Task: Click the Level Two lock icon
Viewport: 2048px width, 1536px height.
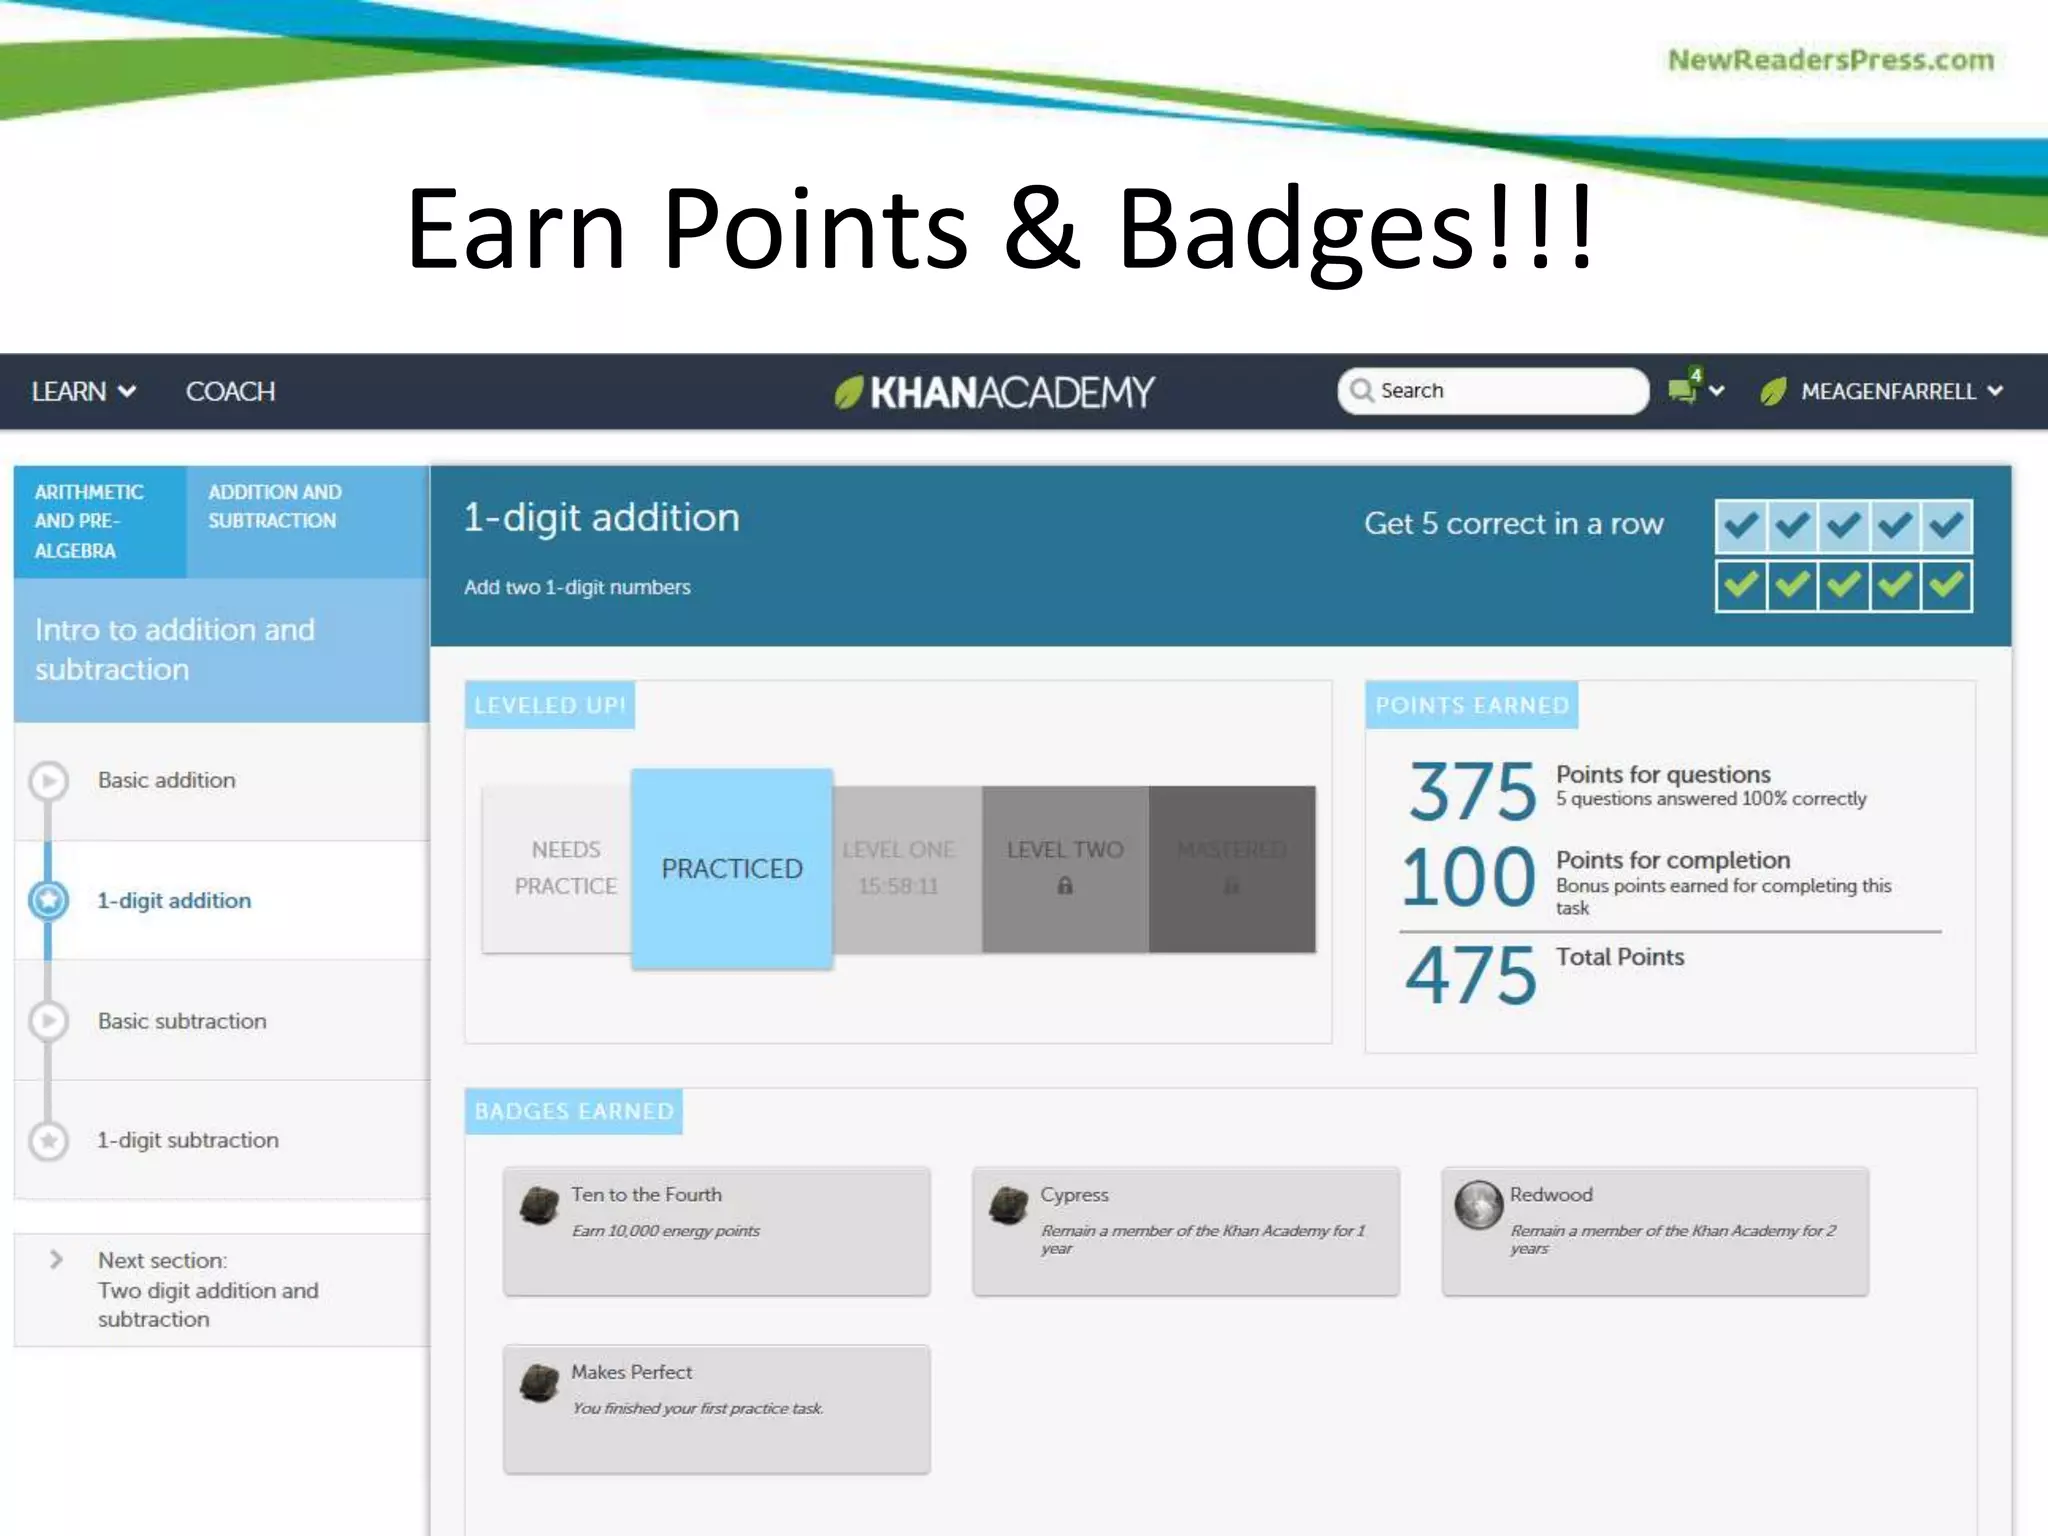Action: [x=1065, y=886]
